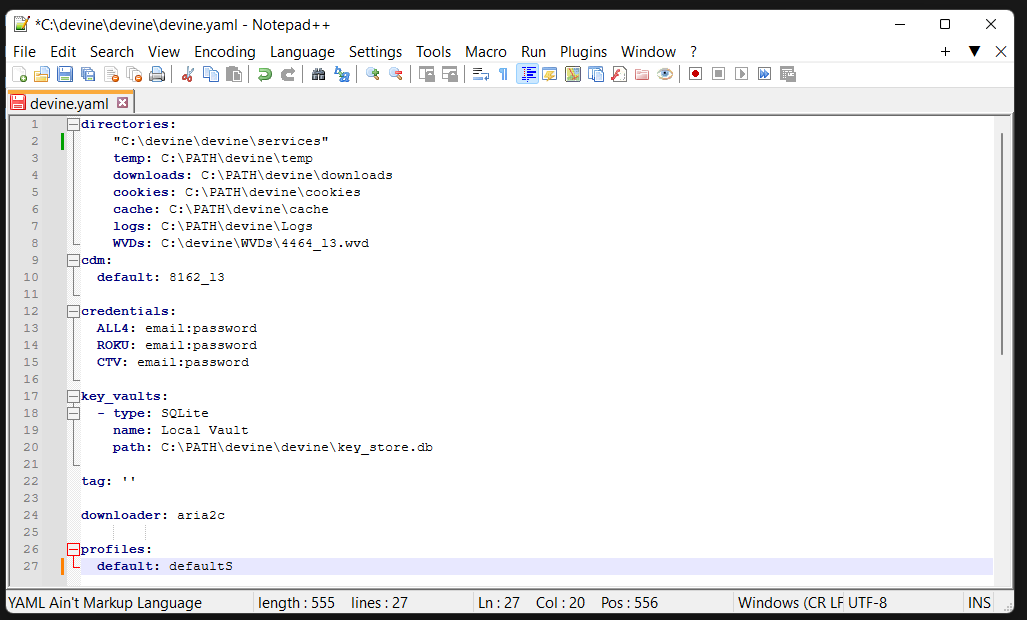The height and width of the screenshot is (620, 1027).
Task: Click the Stop recording macro icon
Action: coord(719,74)
